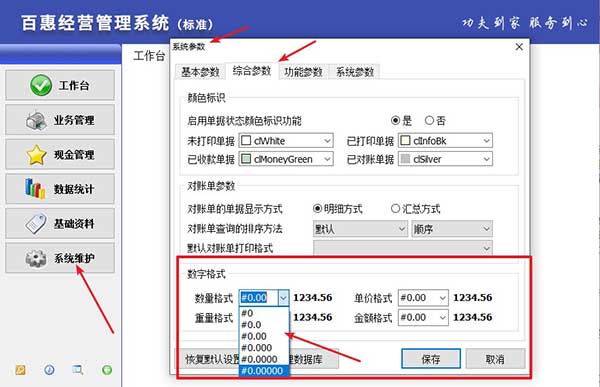Open the 顺序 sort order dropdown
This screenshot has width=600, height=387.
point(452,229)
